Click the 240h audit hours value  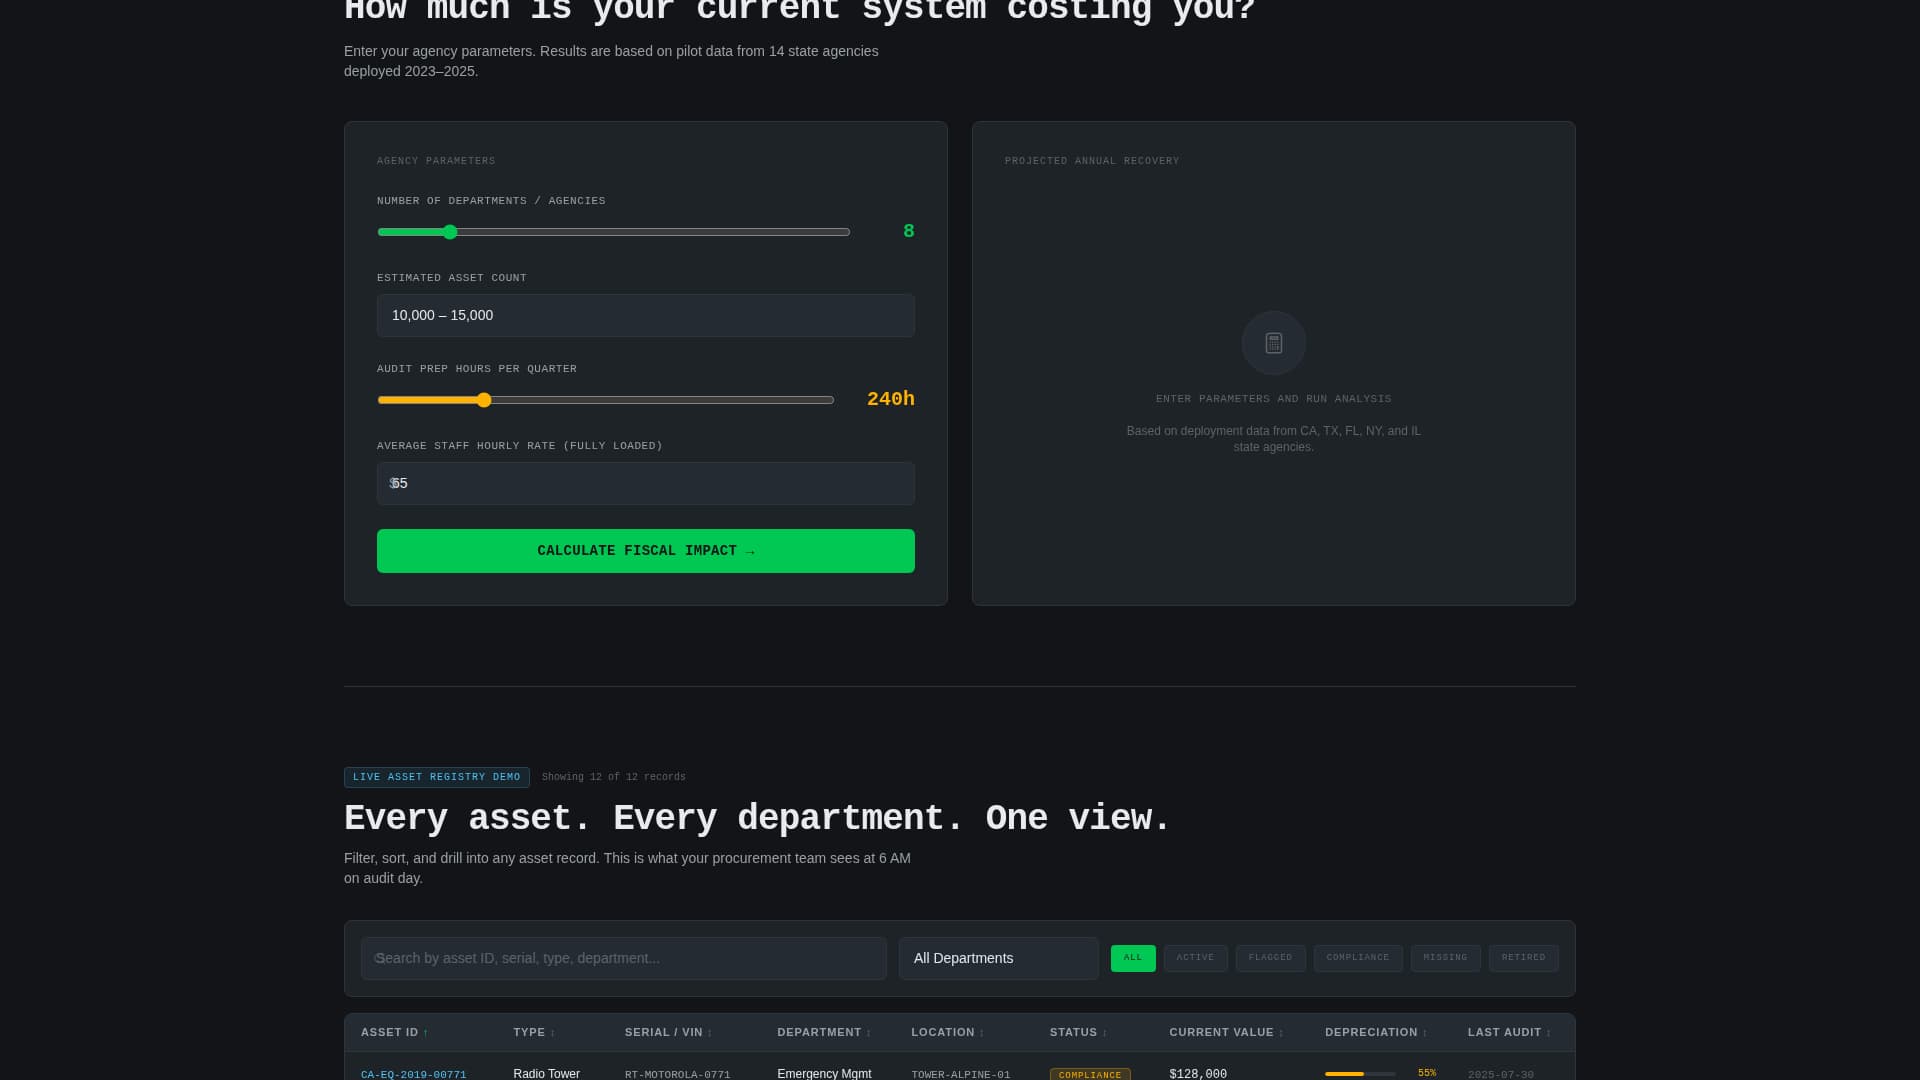pyautogui.click(x=891, y=399)
